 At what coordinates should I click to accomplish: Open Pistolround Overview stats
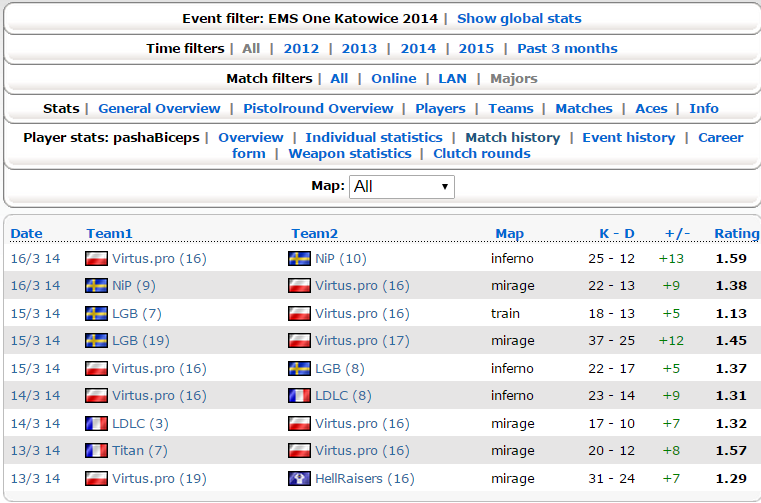coord(318,108)
